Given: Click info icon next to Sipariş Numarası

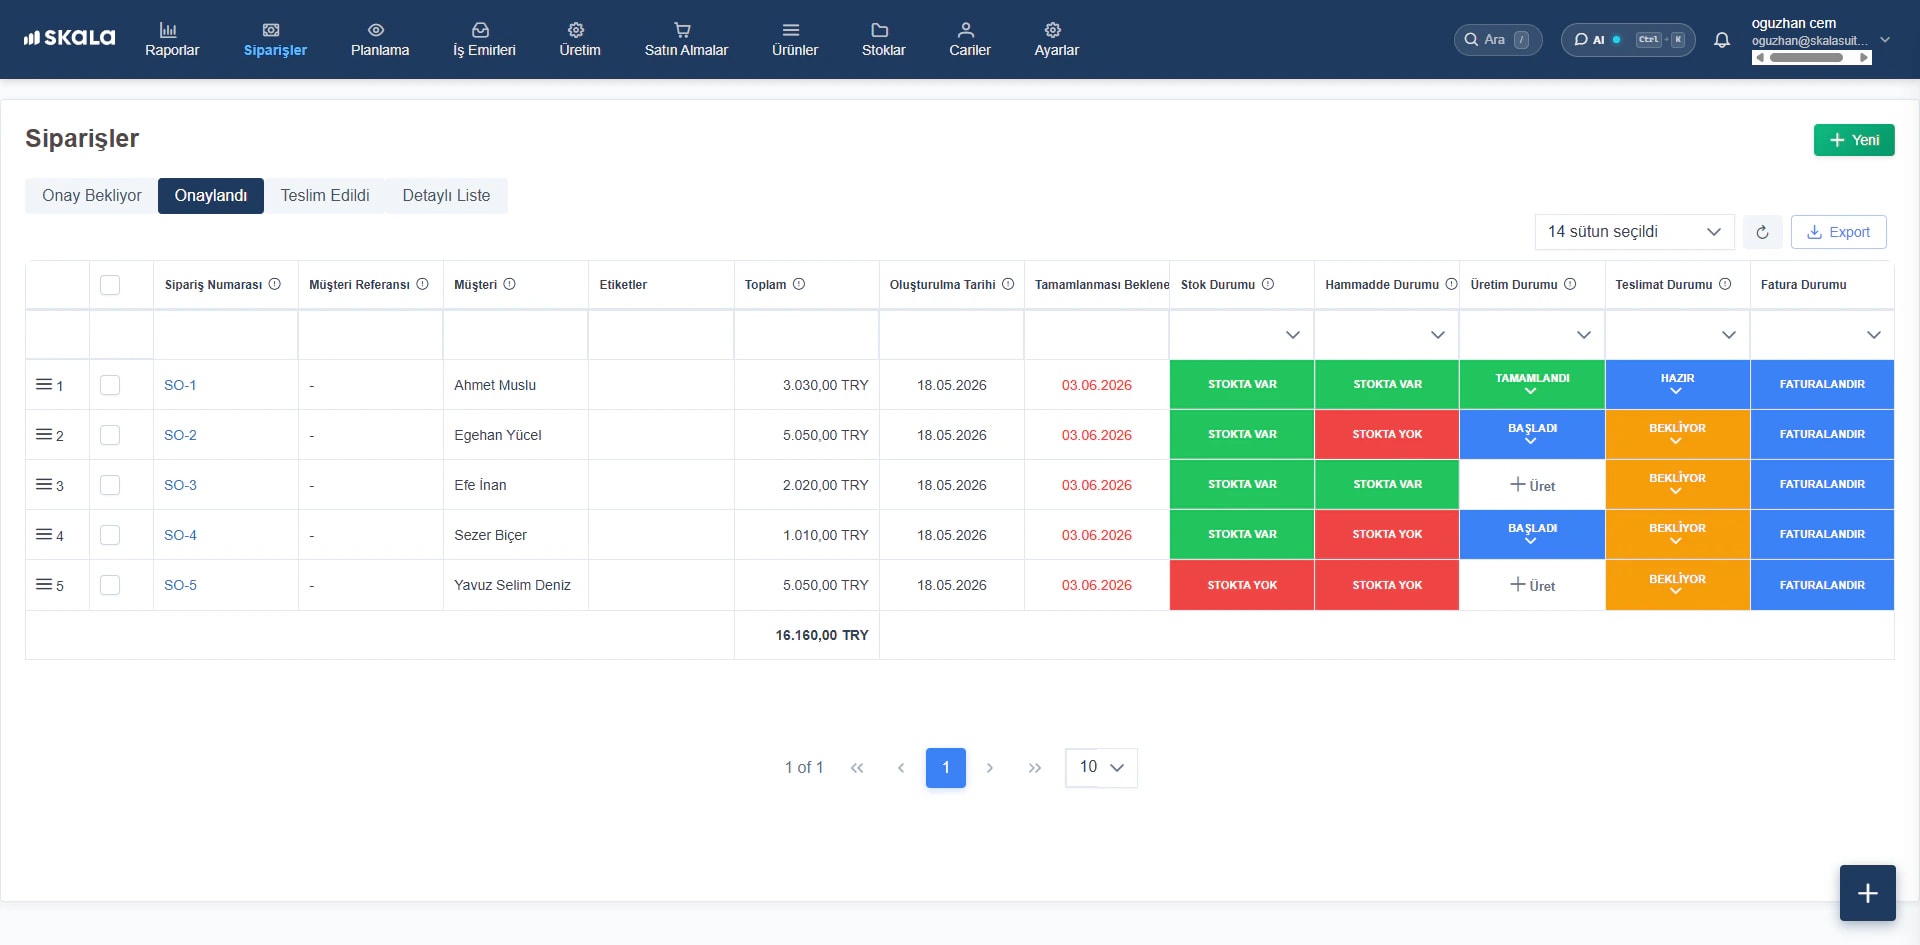Looking at the screenshot, I should pos(275,284).
